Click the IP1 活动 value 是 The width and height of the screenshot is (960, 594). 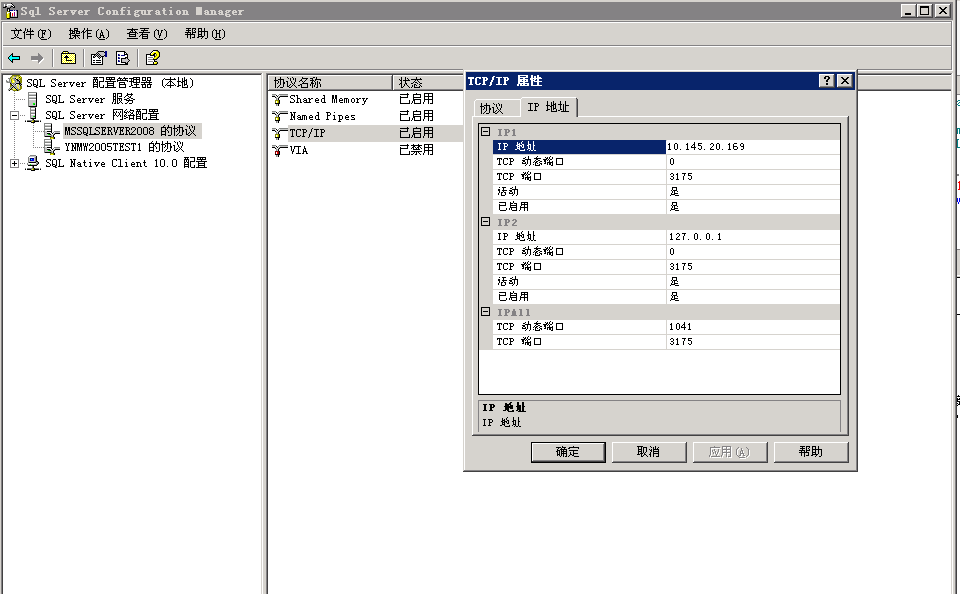(x=752, y=192)
